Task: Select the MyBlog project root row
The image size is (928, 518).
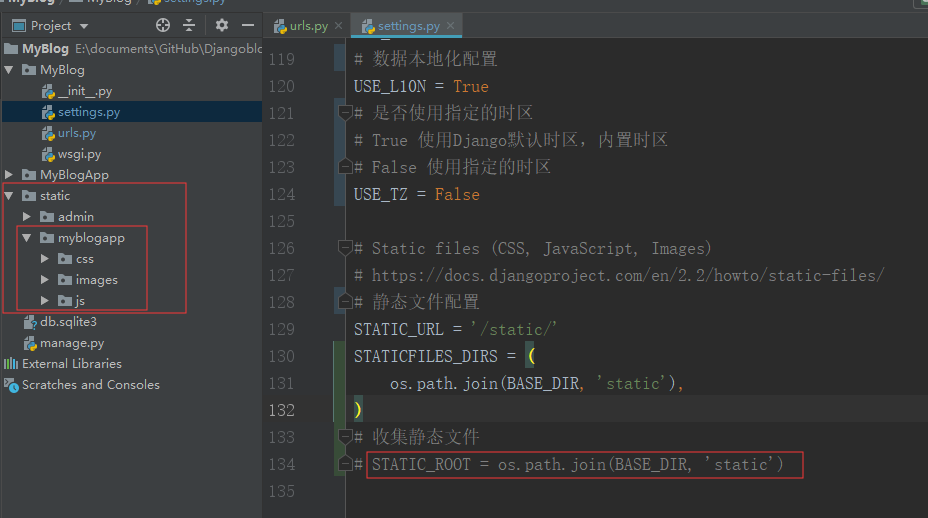Action: [132, 49]
